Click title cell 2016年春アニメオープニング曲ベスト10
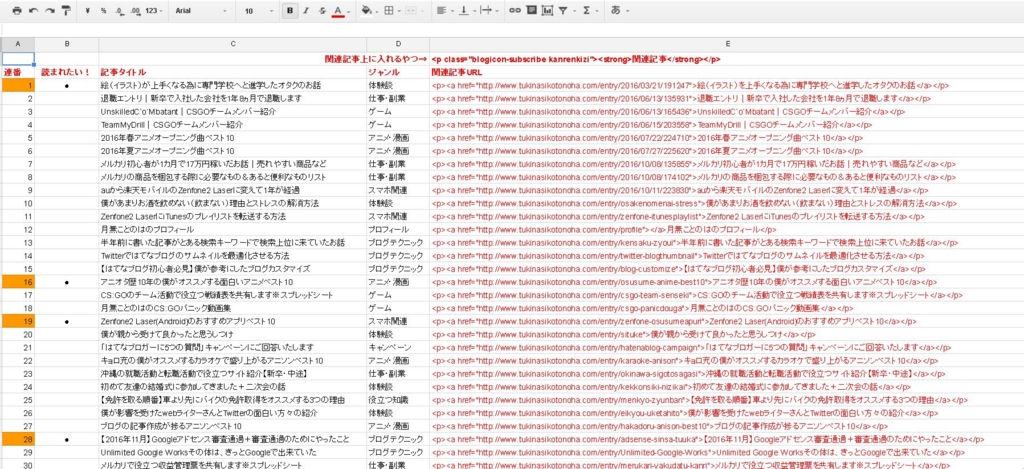The image size is (1024, 469). tap(232, 138)
